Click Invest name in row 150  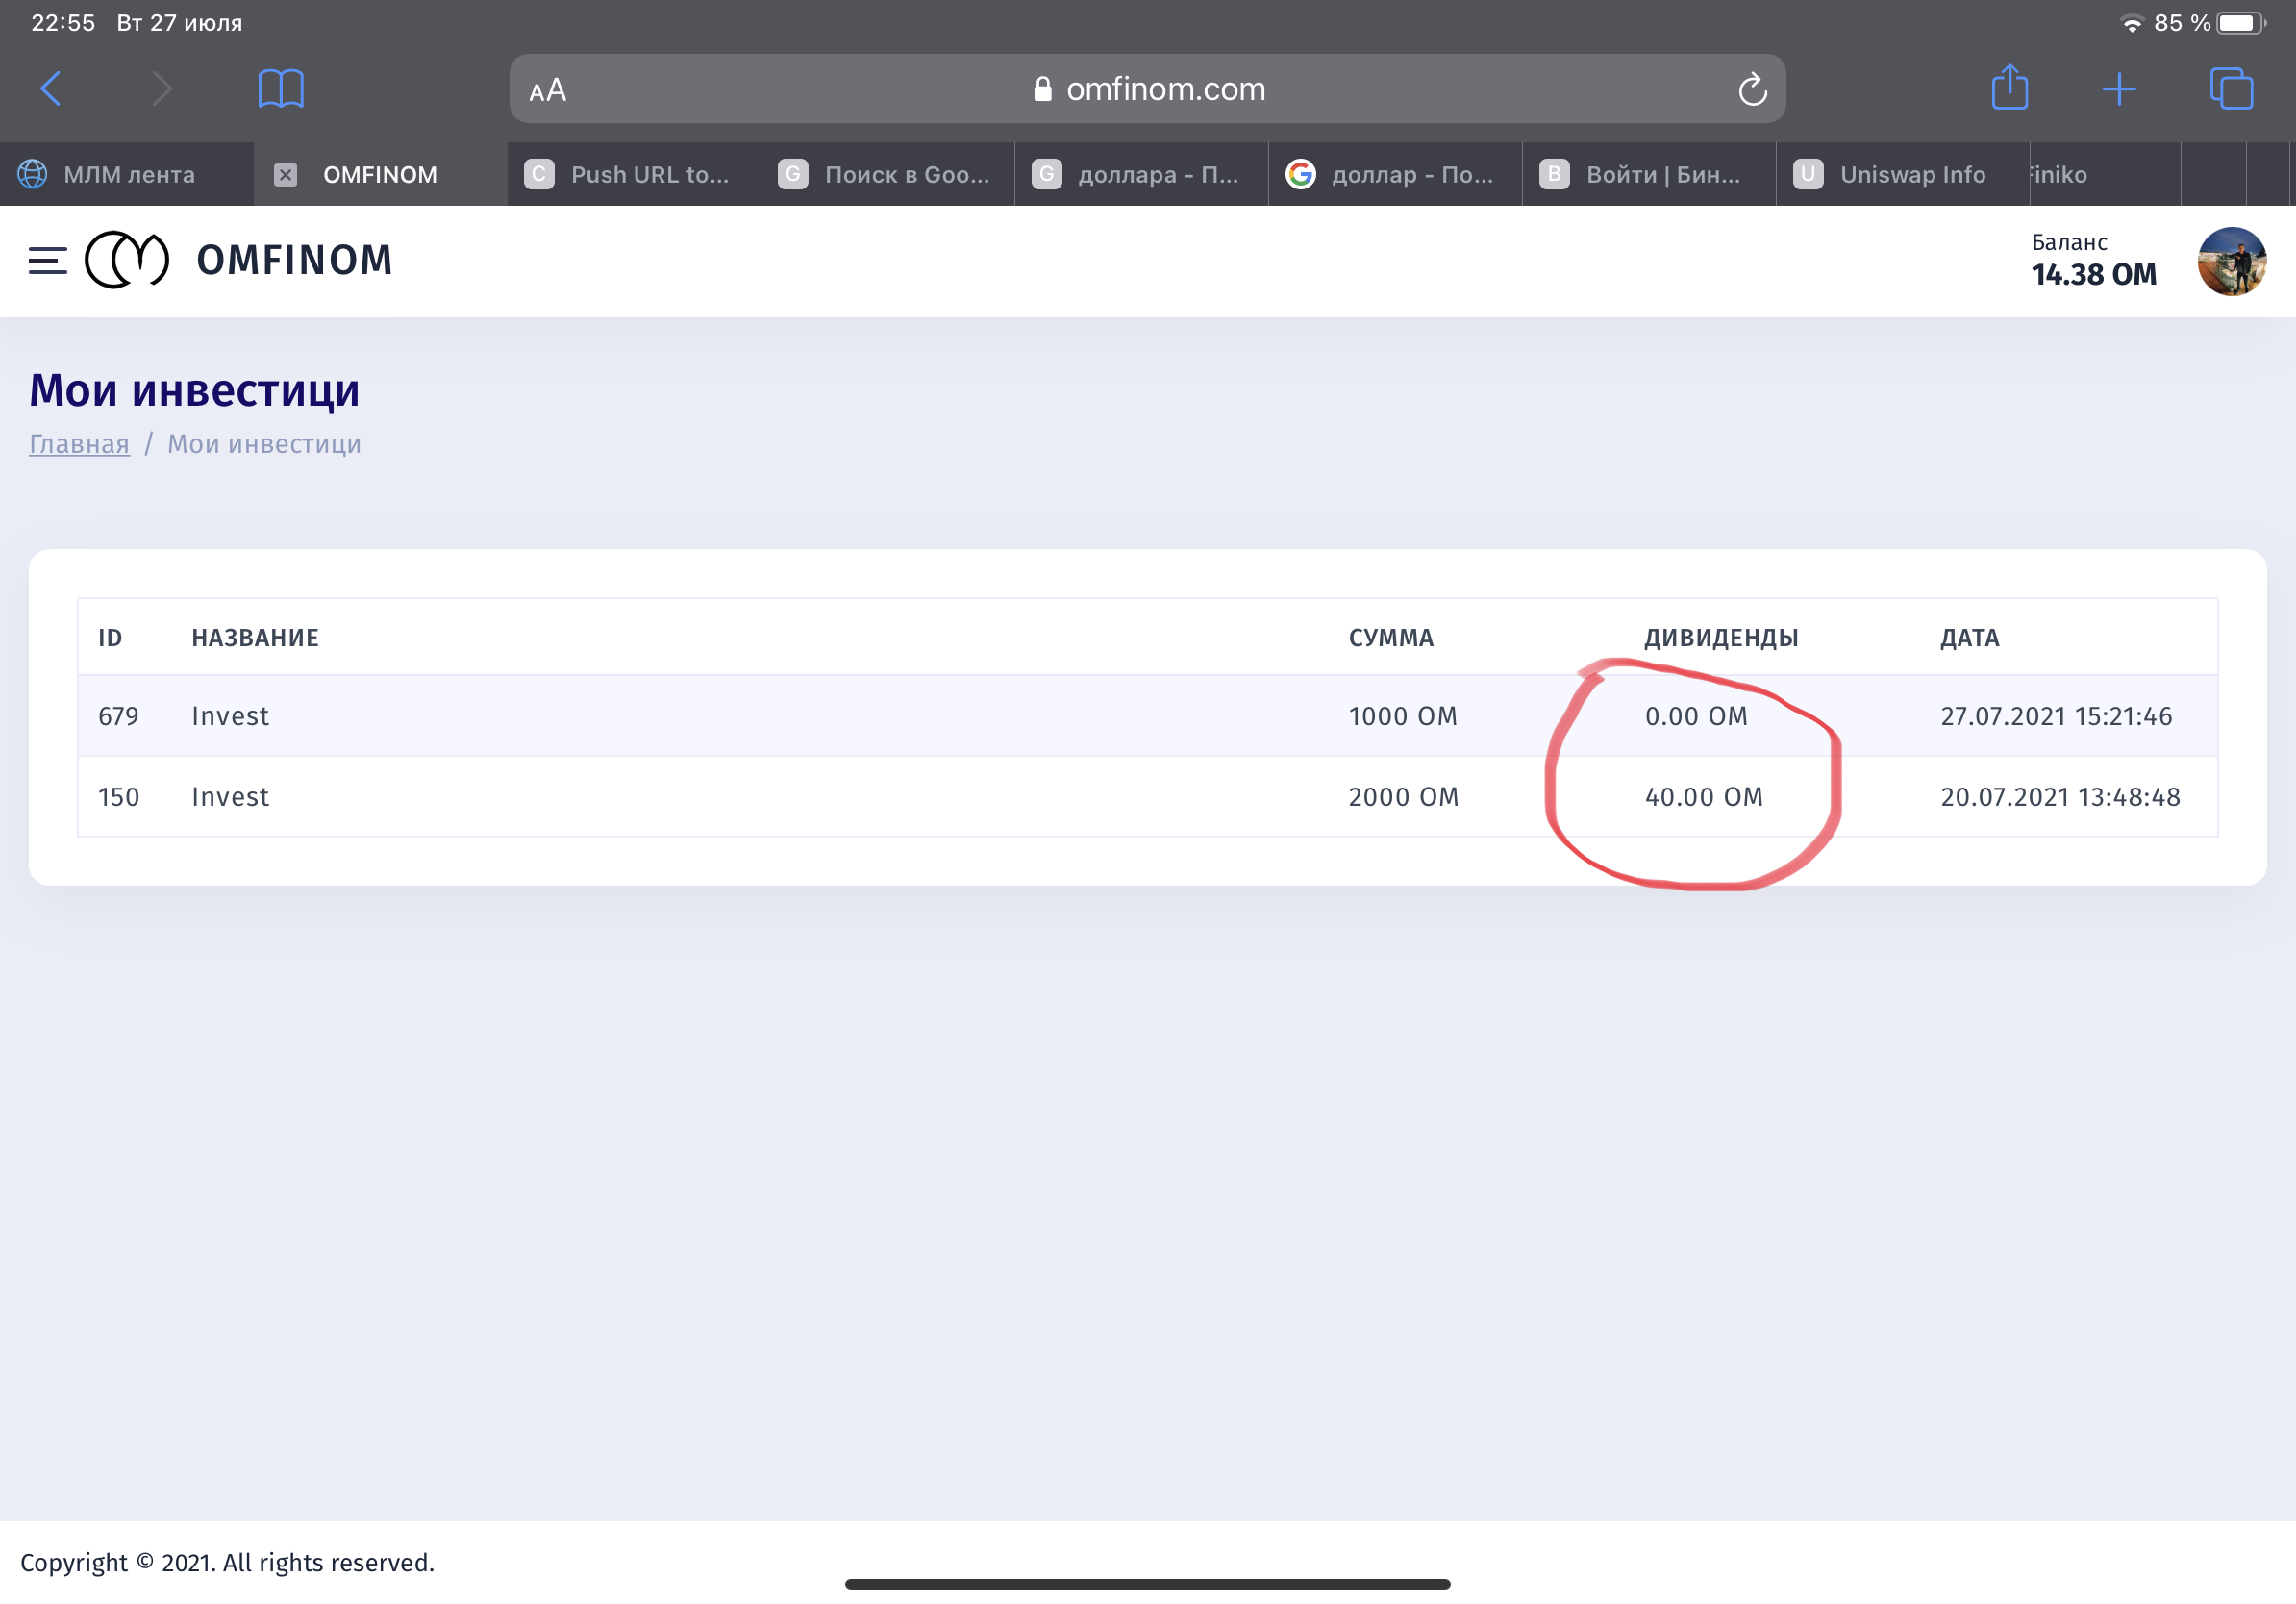click(230, 797)
